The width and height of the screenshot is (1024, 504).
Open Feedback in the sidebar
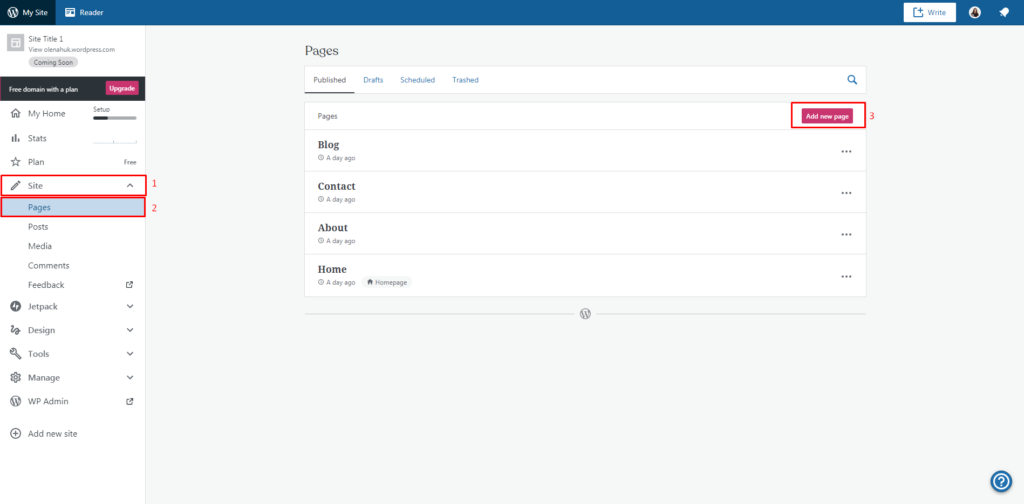click(x=46, y=285)
